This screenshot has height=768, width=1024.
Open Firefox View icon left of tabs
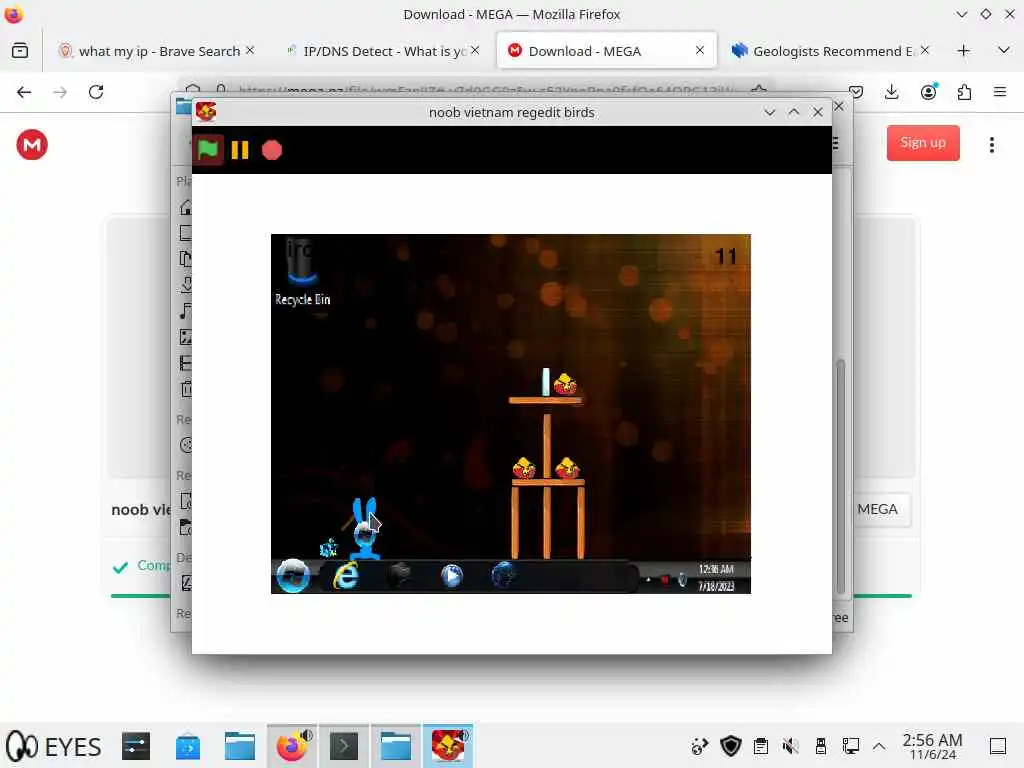20,50
